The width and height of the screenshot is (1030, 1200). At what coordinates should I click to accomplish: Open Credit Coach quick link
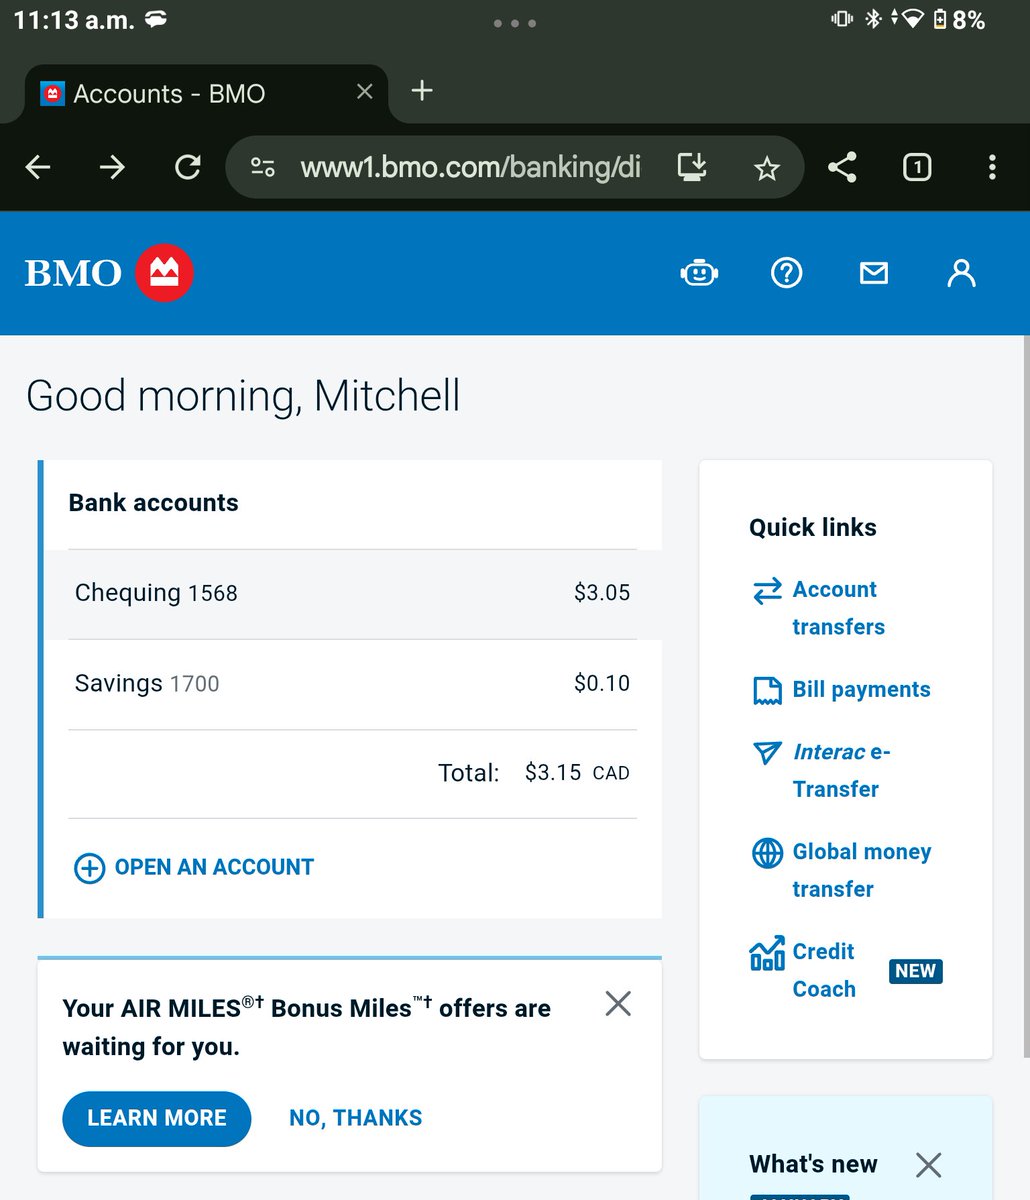824,970
